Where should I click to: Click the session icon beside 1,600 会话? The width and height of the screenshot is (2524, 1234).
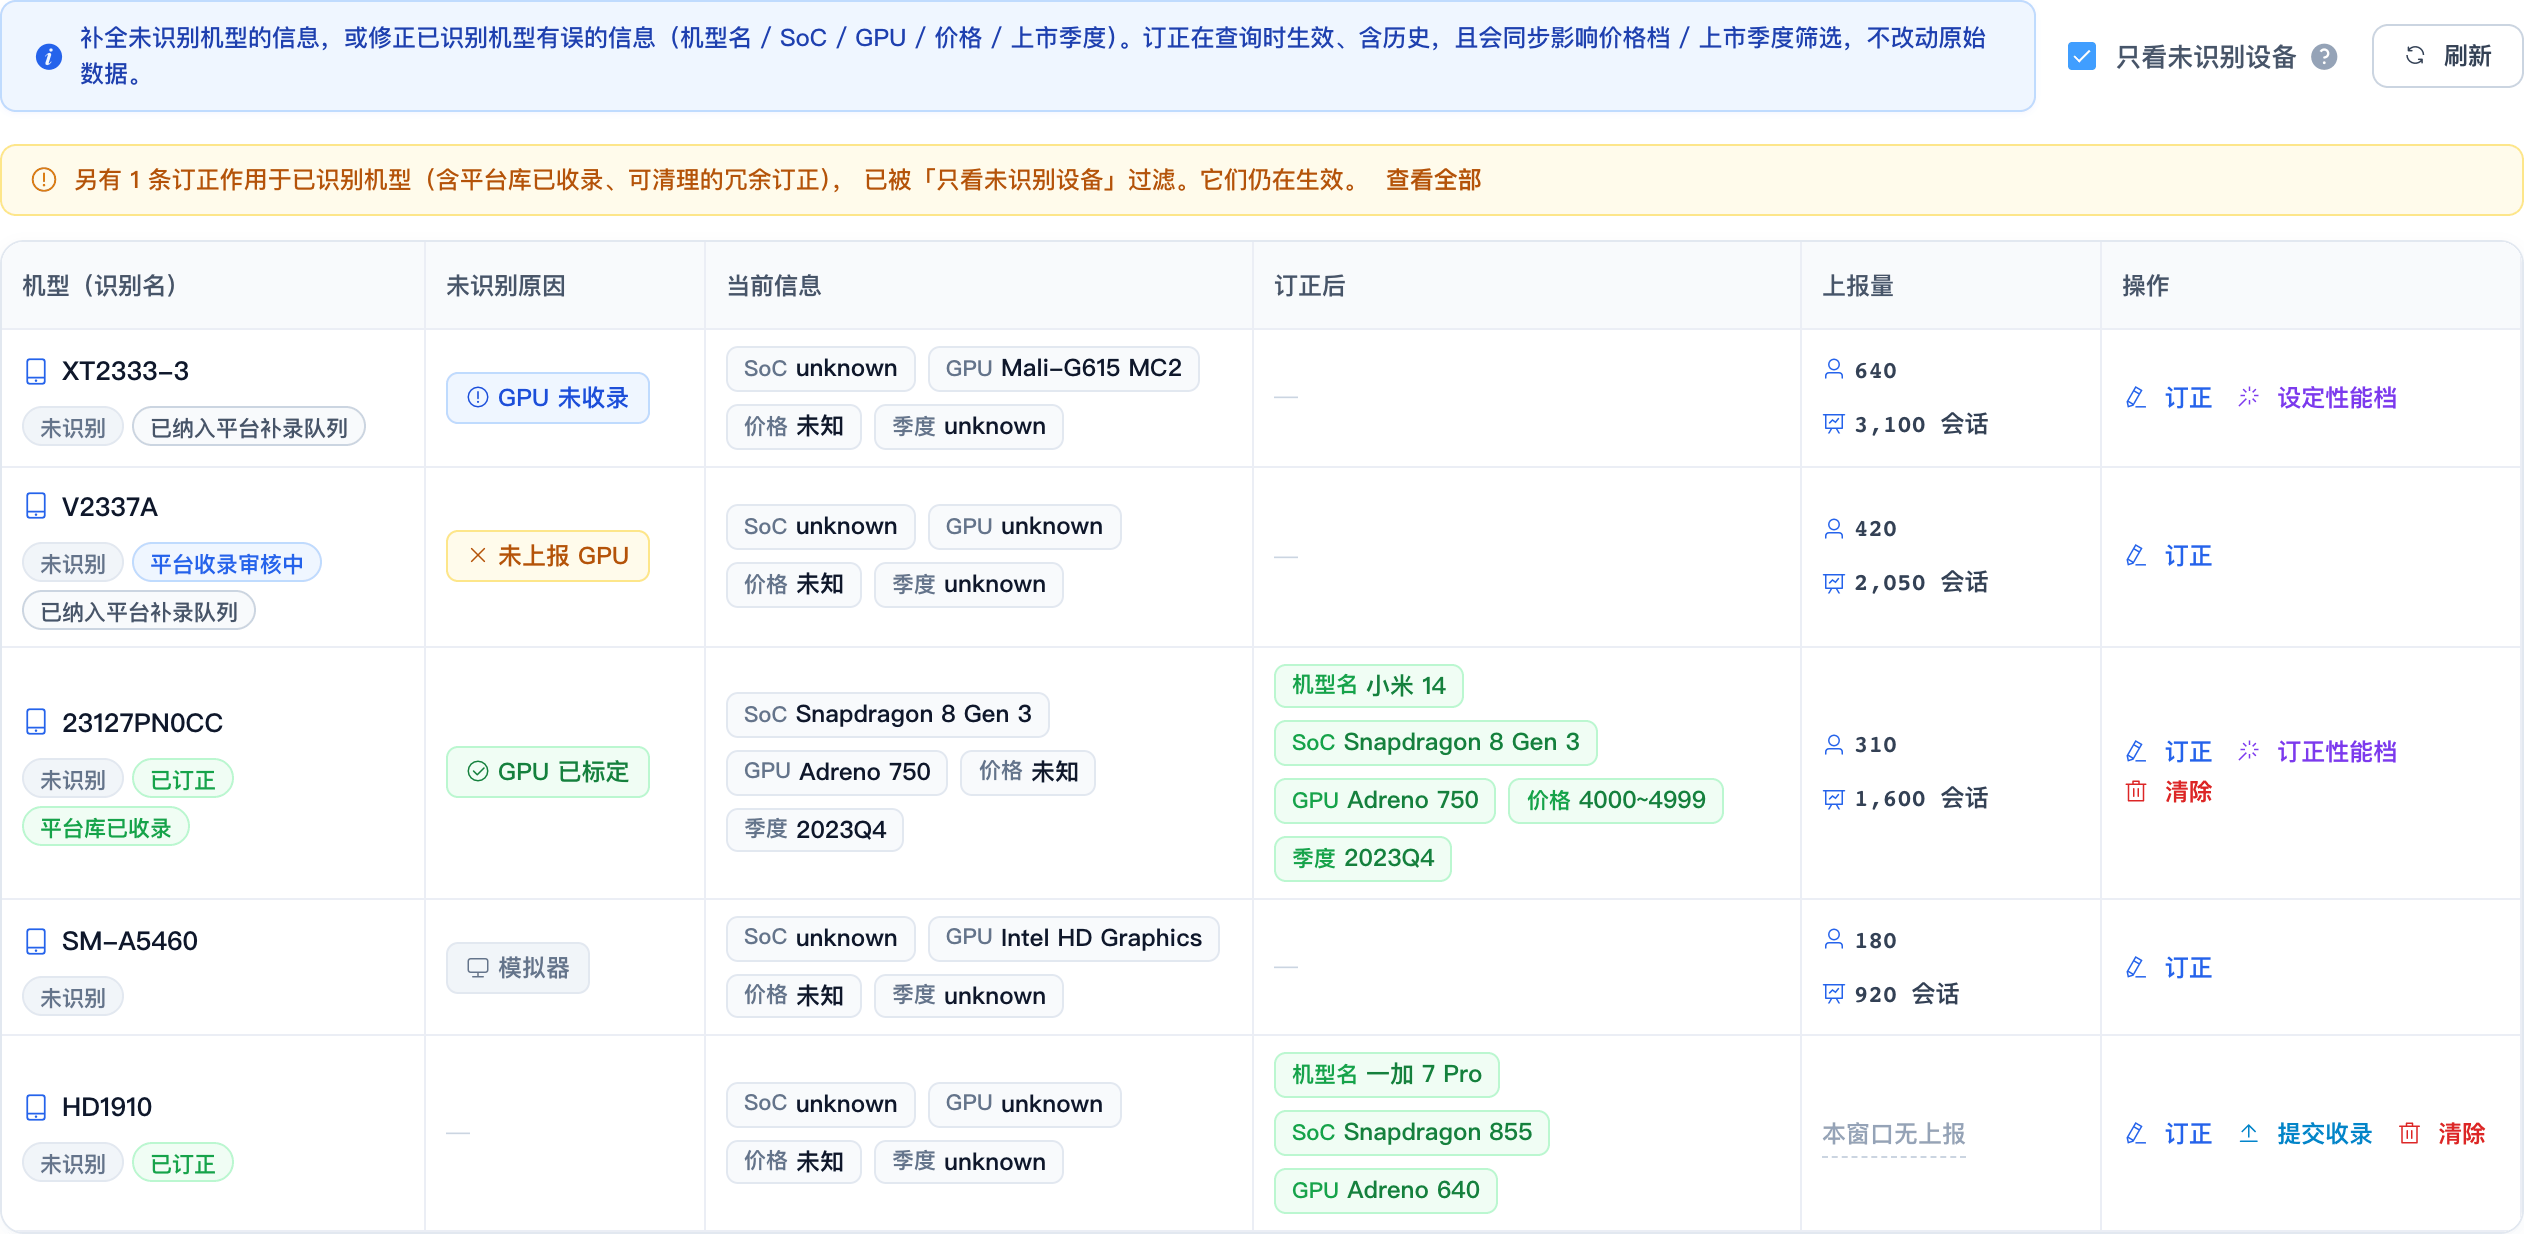point(1834,798)
